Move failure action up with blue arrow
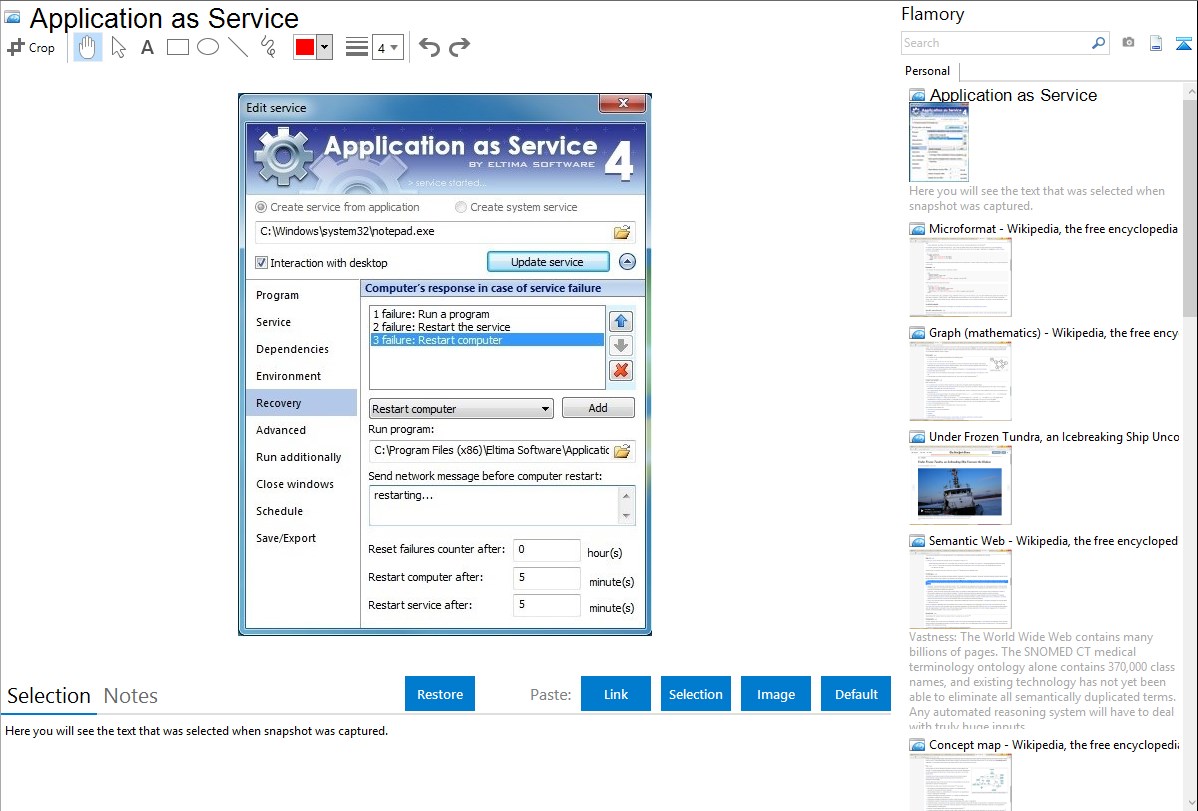The image size is (1198, 811). pyautogui.click(x=621, y=321)
